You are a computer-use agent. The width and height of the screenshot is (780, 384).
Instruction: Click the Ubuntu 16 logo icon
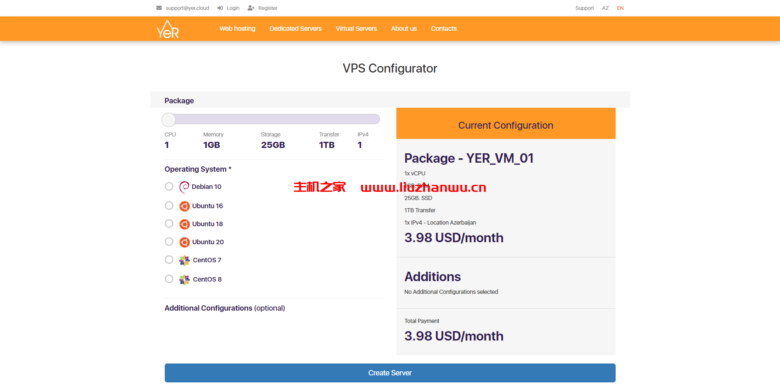[184, 206]
